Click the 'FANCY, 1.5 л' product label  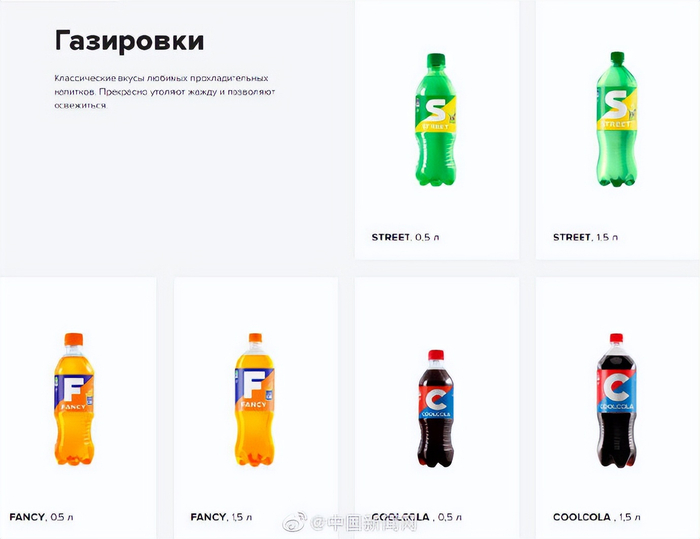click(221, 517)
